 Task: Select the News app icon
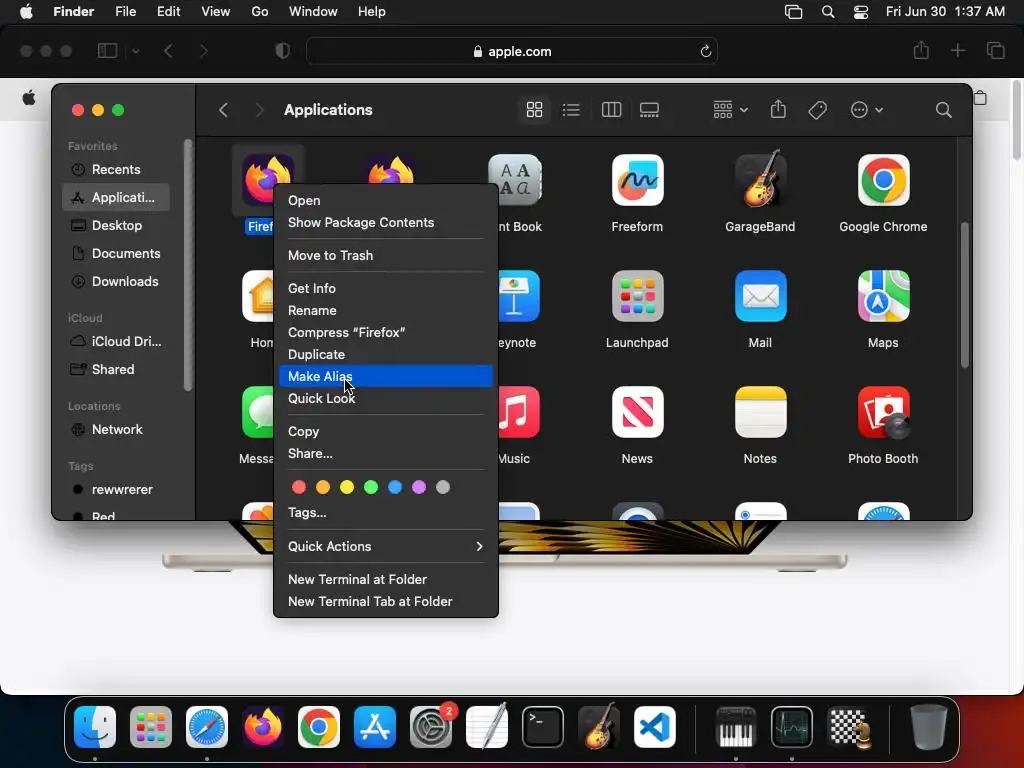coord(637,412)
